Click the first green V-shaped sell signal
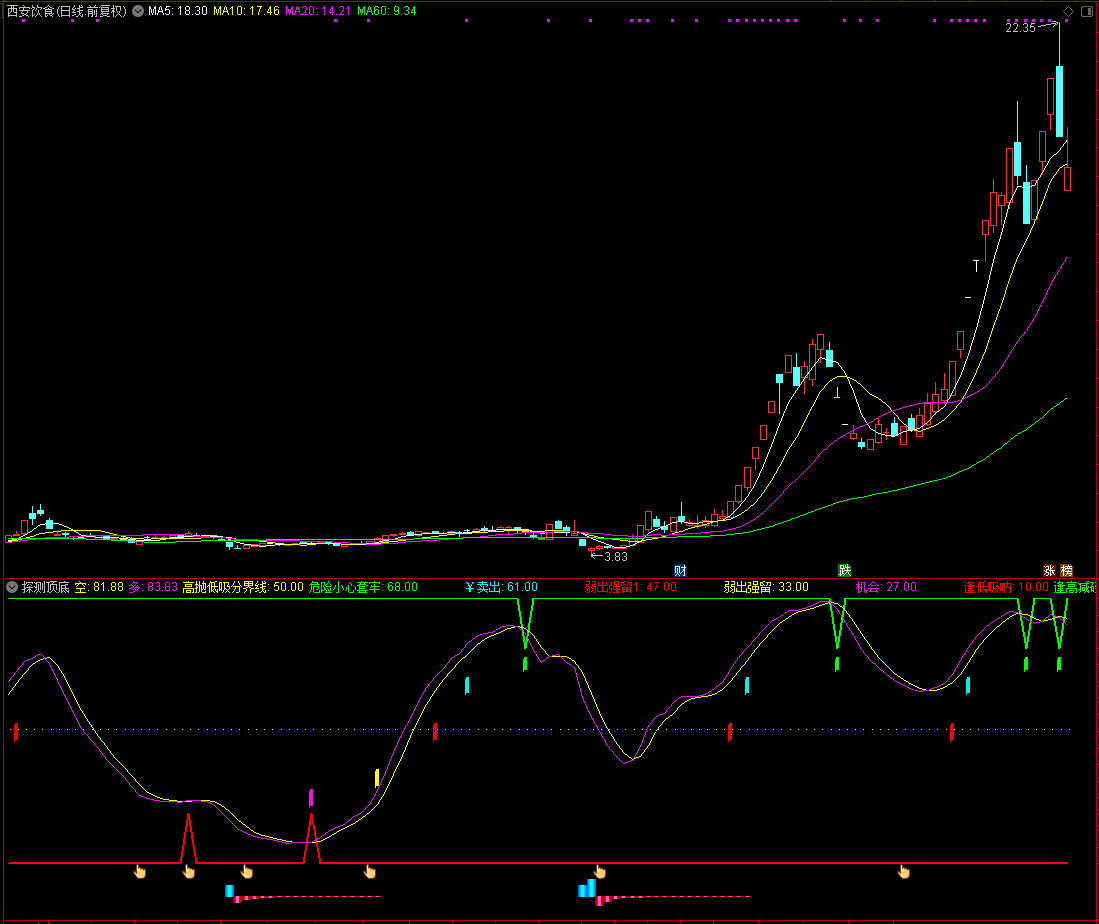Viewport: 1099px width, 924px height. (x=525, y=623)
